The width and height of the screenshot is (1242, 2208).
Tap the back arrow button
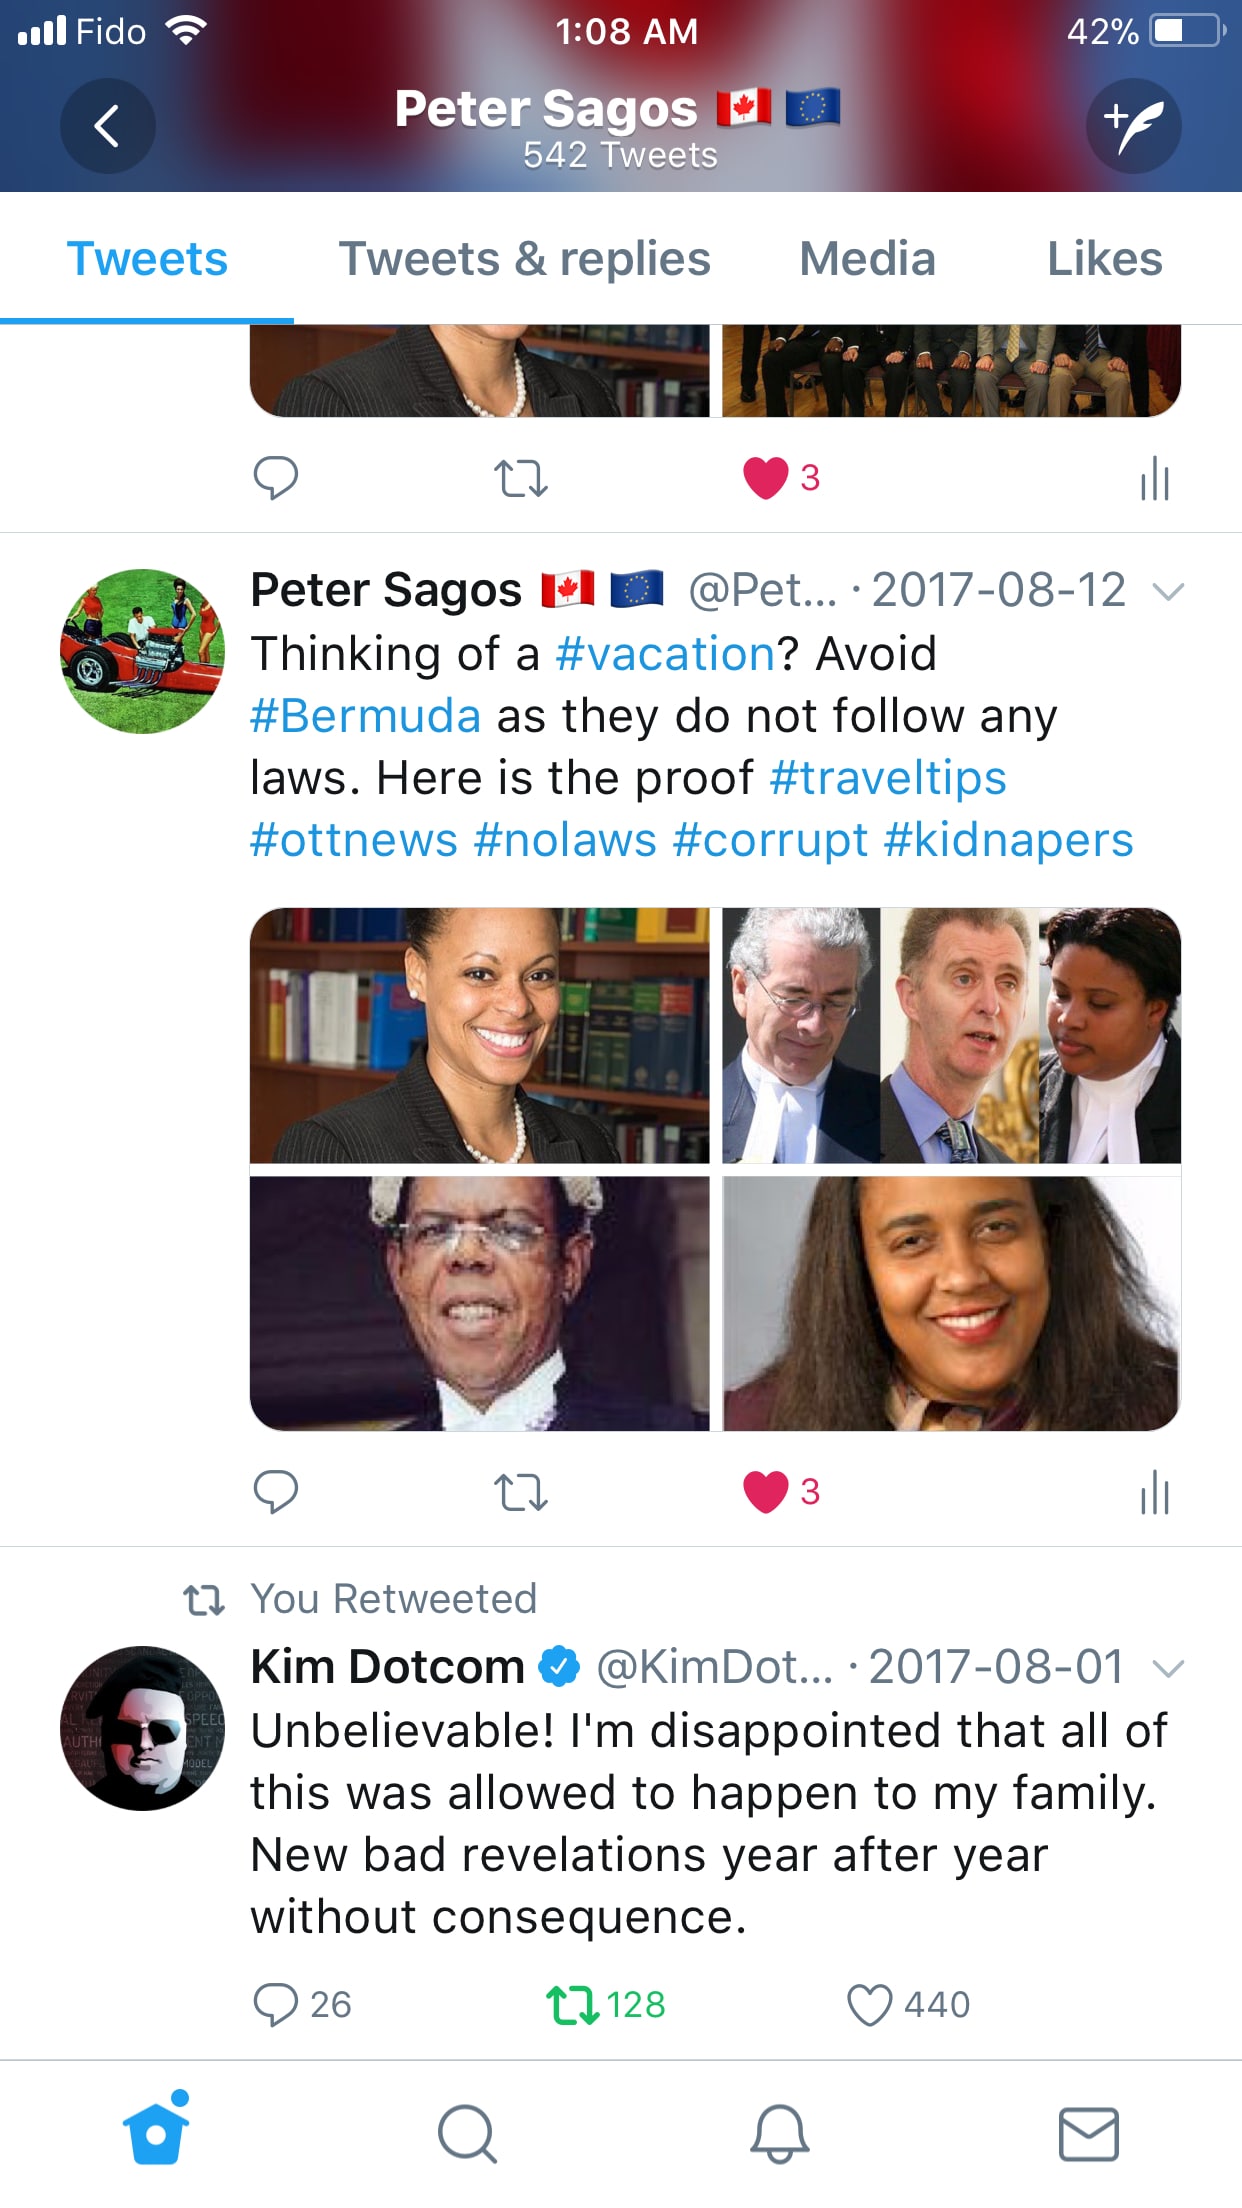point(107,126)
